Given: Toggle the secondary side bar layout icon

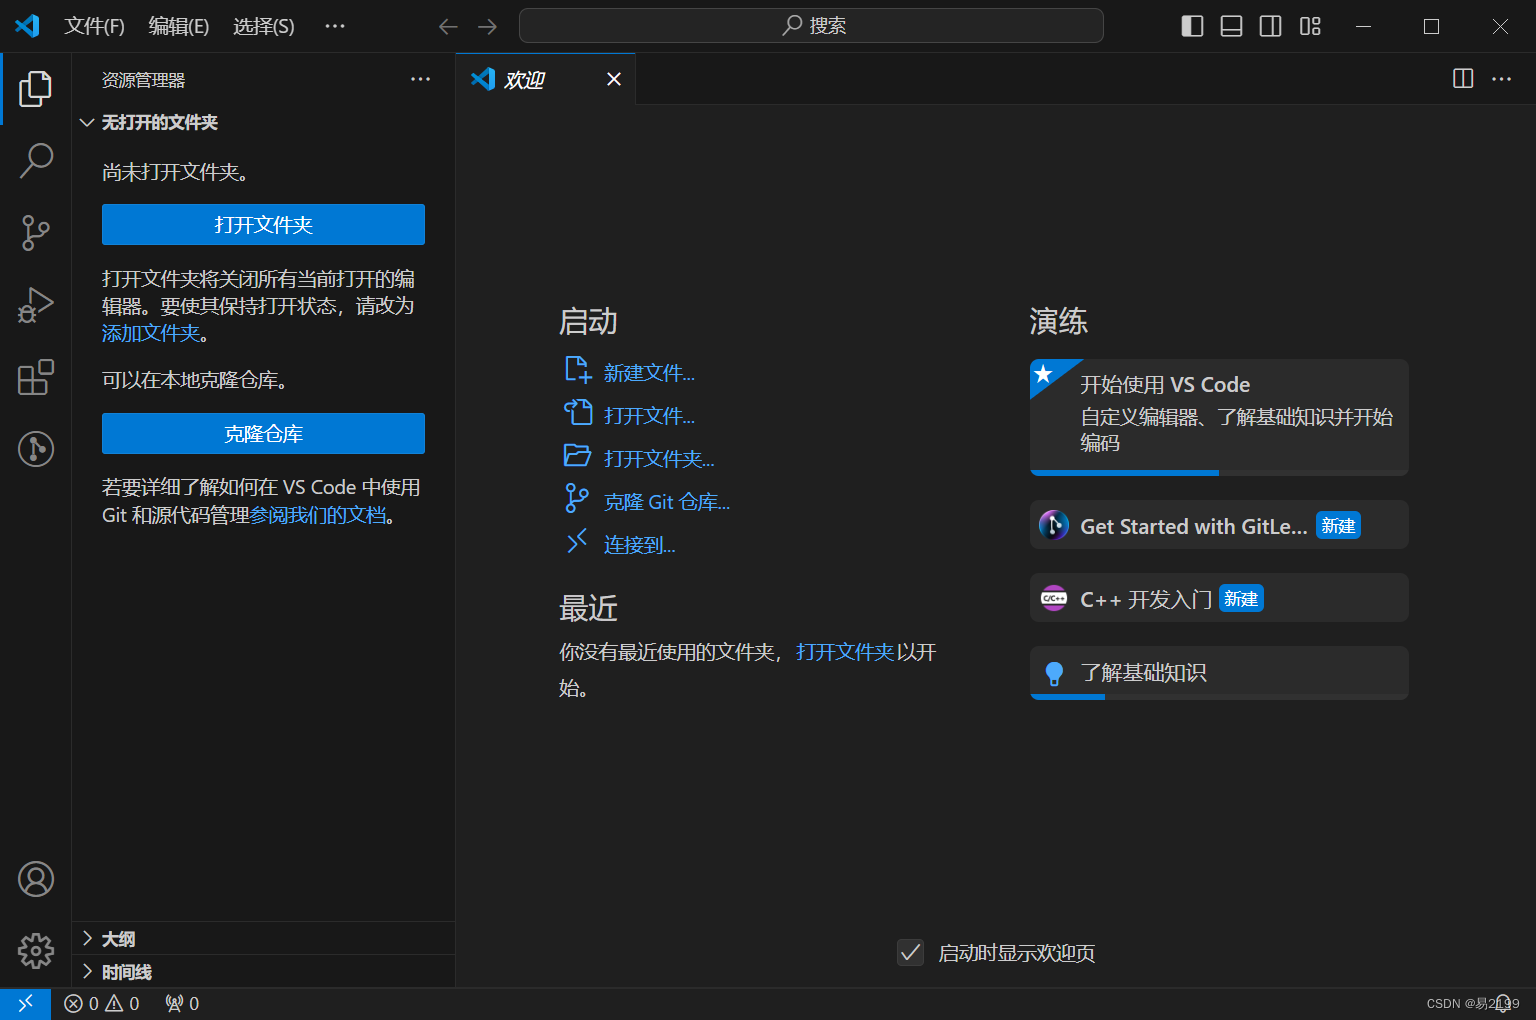Looking at the screenshot, I should pos(1270,26).
